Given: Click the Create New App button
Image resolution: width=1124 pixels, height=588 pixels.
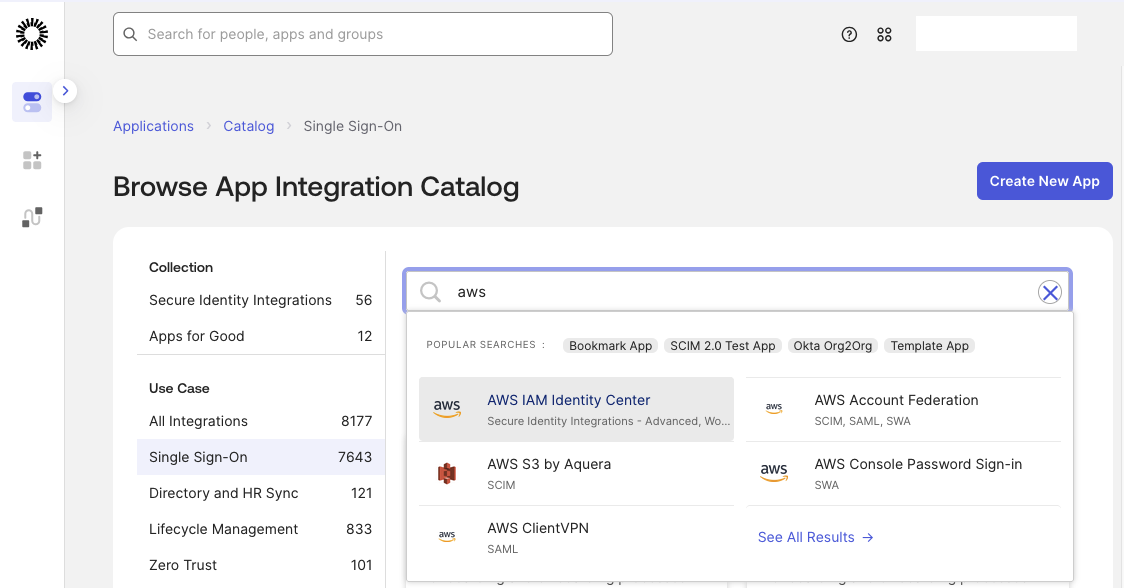Looking at the screenshot, I should click(1044, 181).
